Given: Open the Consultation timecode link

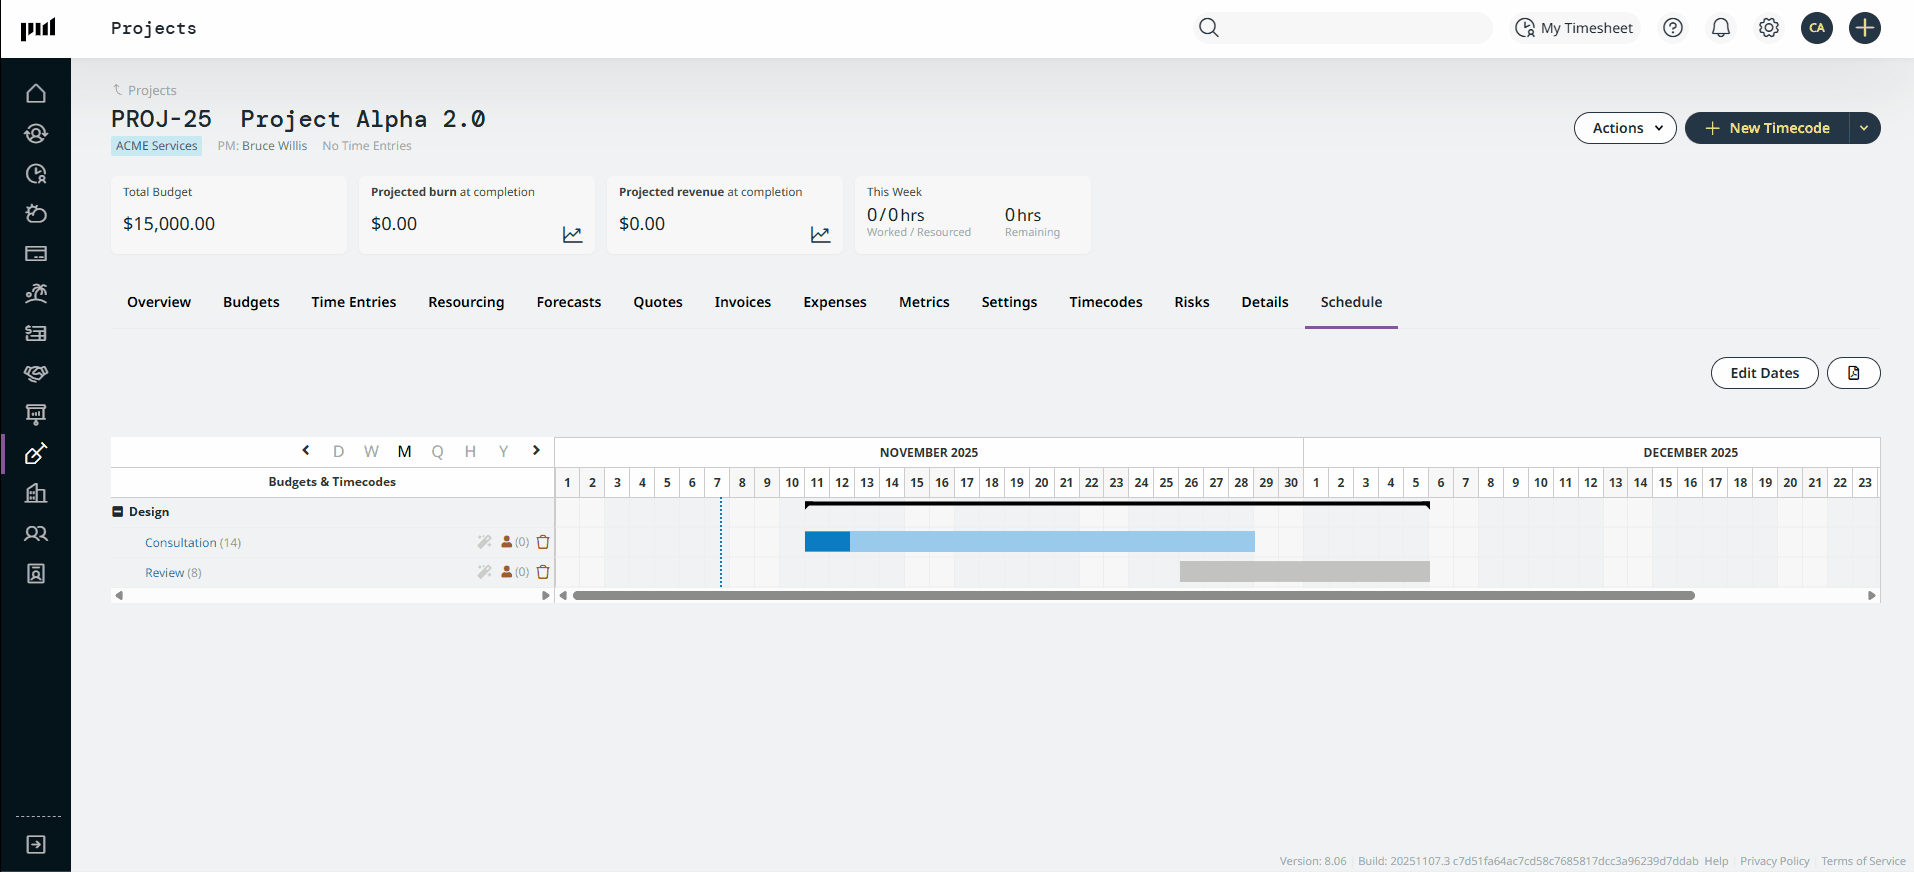Looking at the screenshot, I should (180, 543).
